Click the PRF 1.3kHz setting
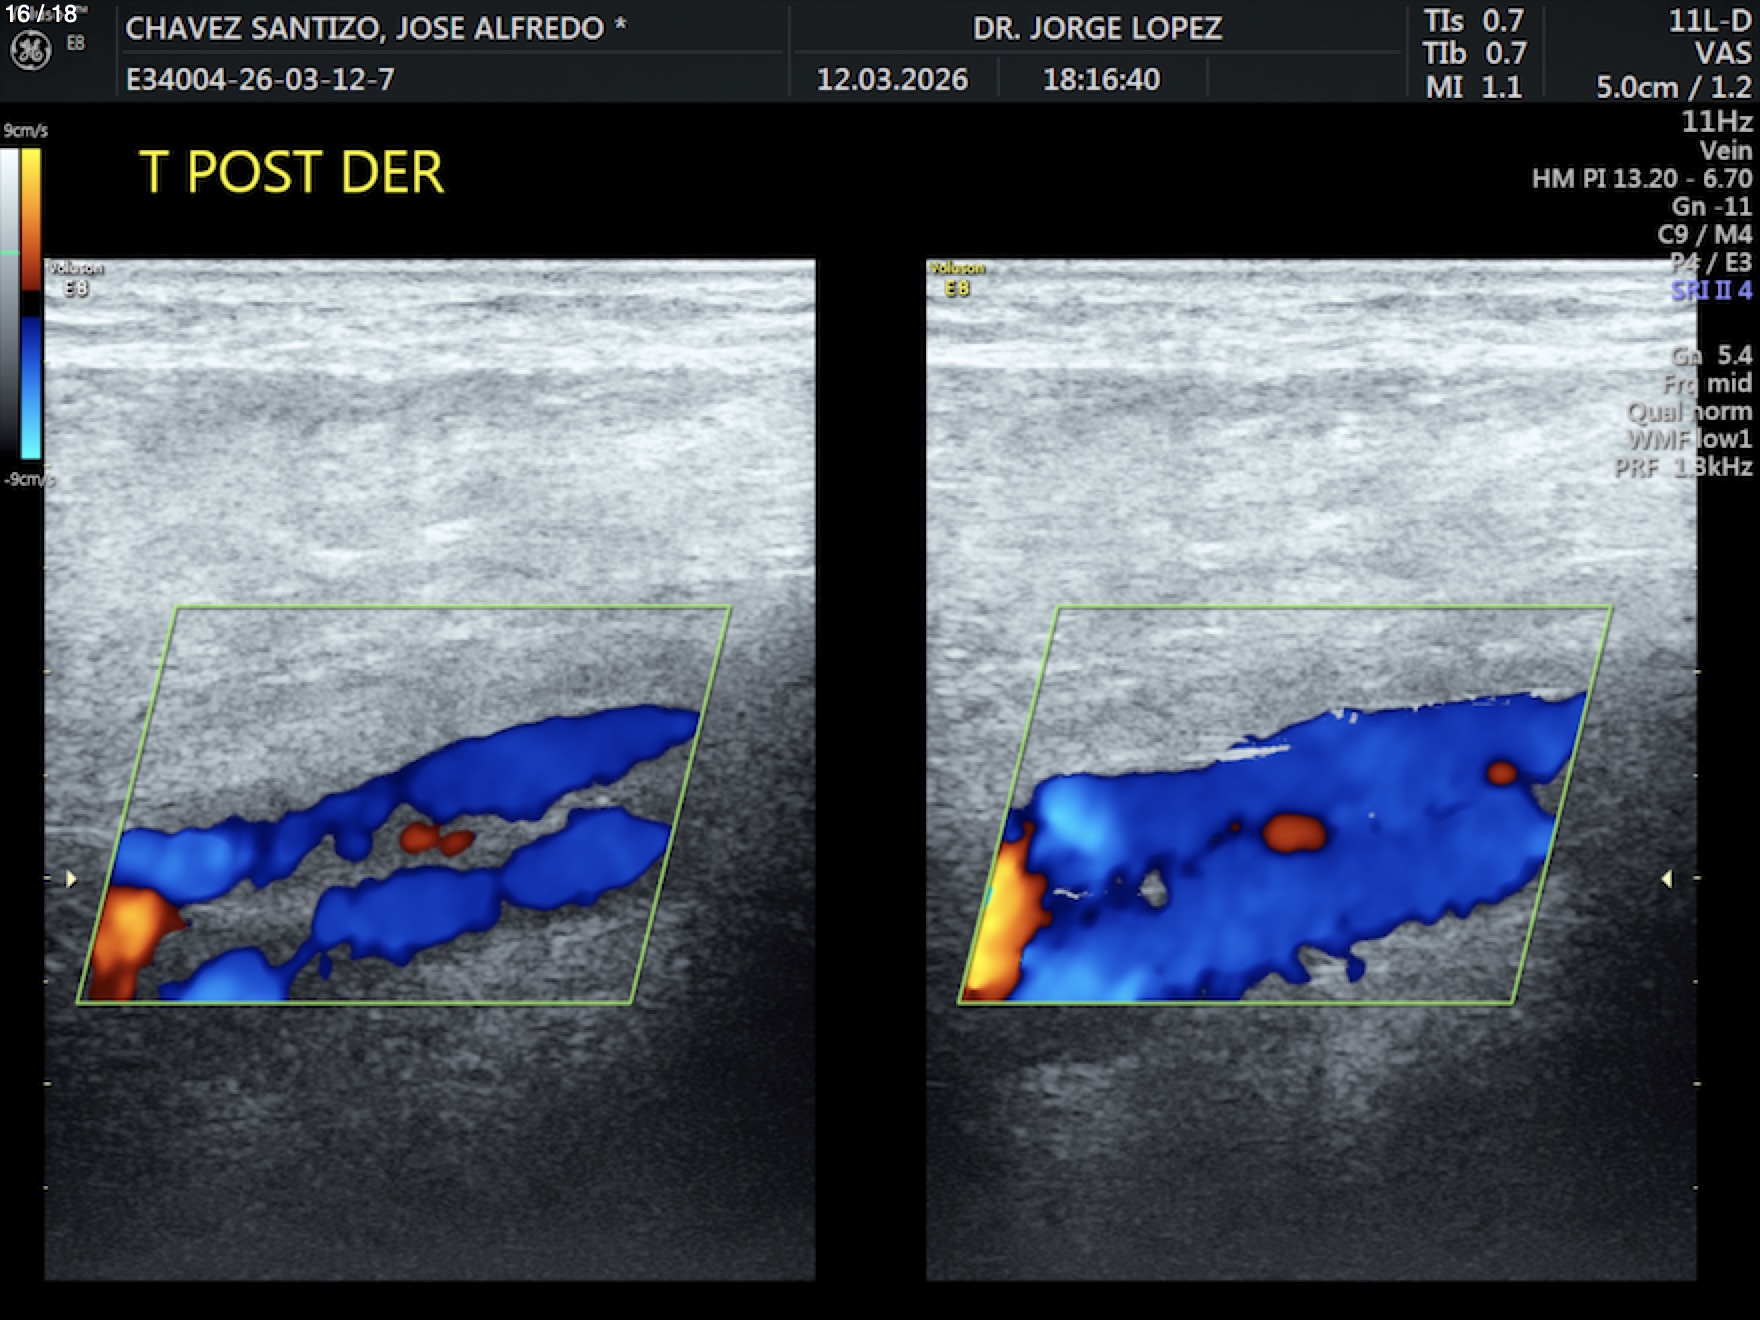 pyautogui.click(x=1683, y=467)
